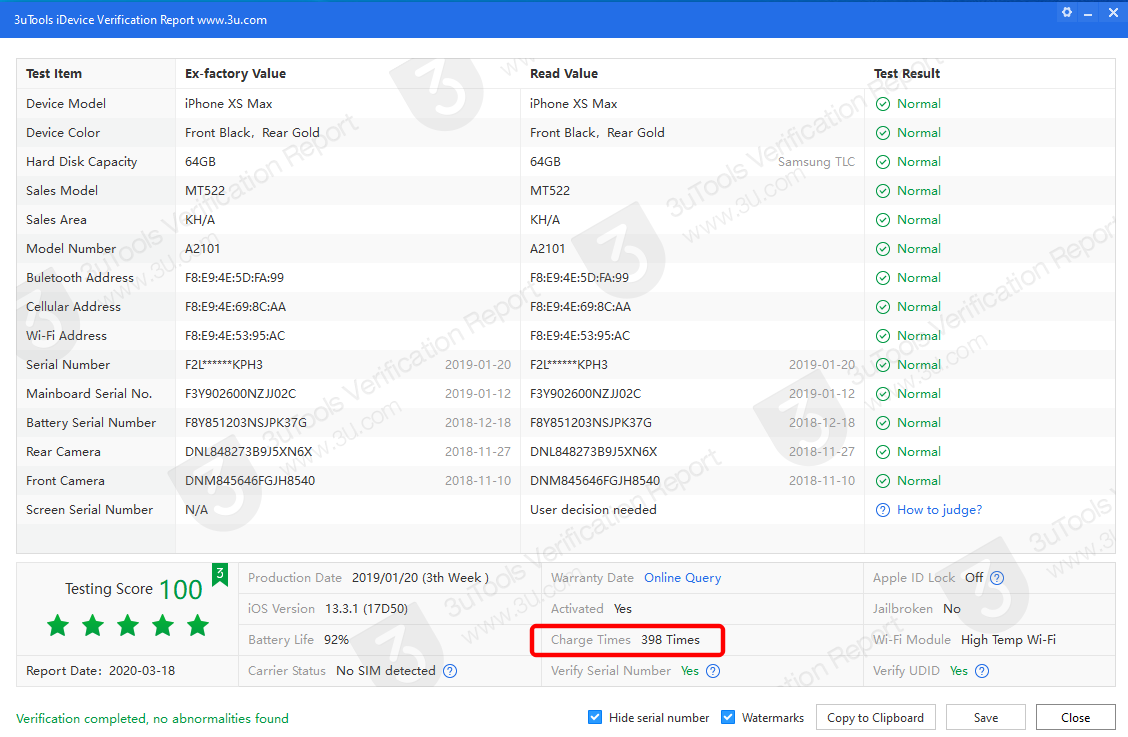
Task: Click the Verification completed status message
Action: [x=153, y=718]
